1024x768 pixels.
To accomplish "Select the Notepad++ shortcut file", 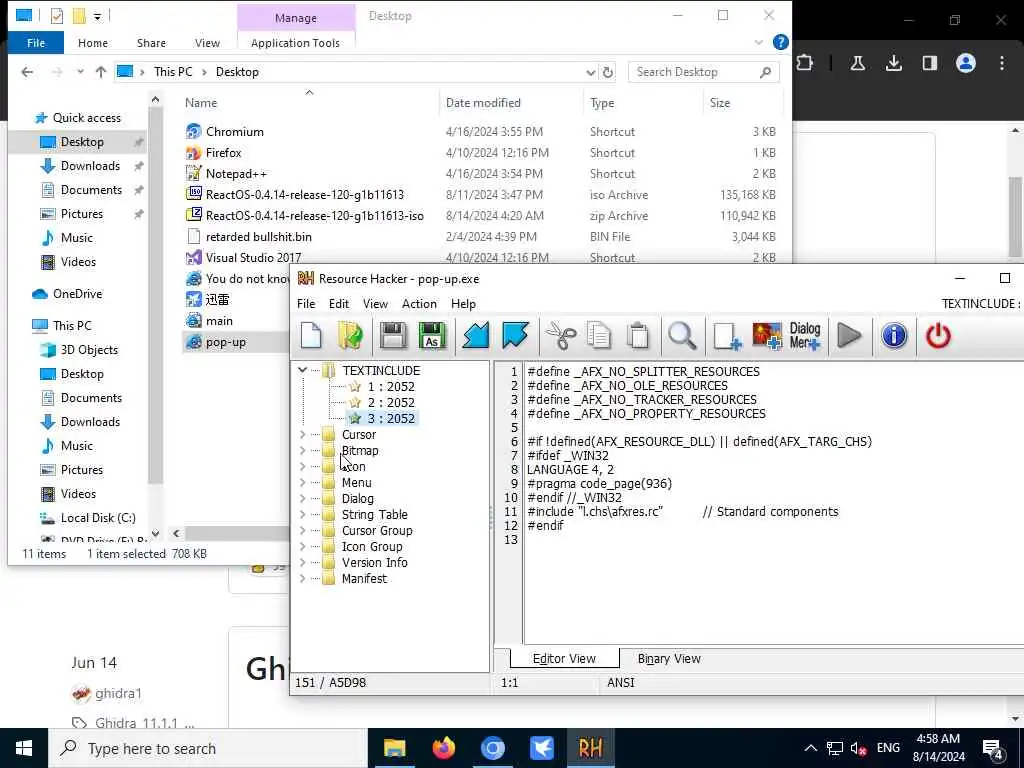I will point(236,174).
